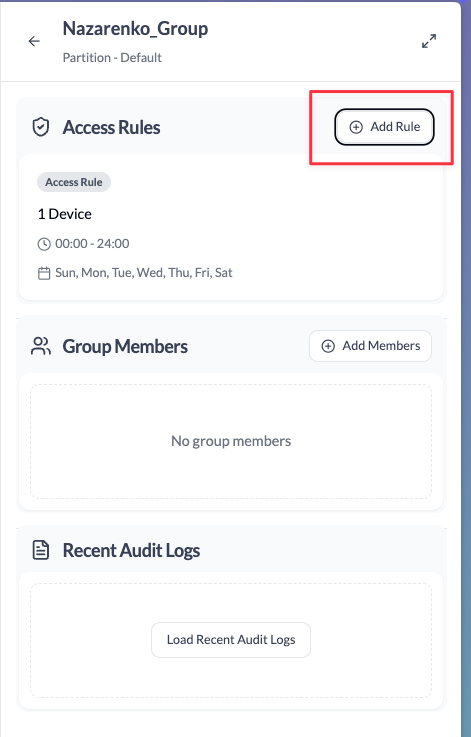Click the plus circle in Add Members
Viewport: 471px width, 737px height.
tap(328, 346)
